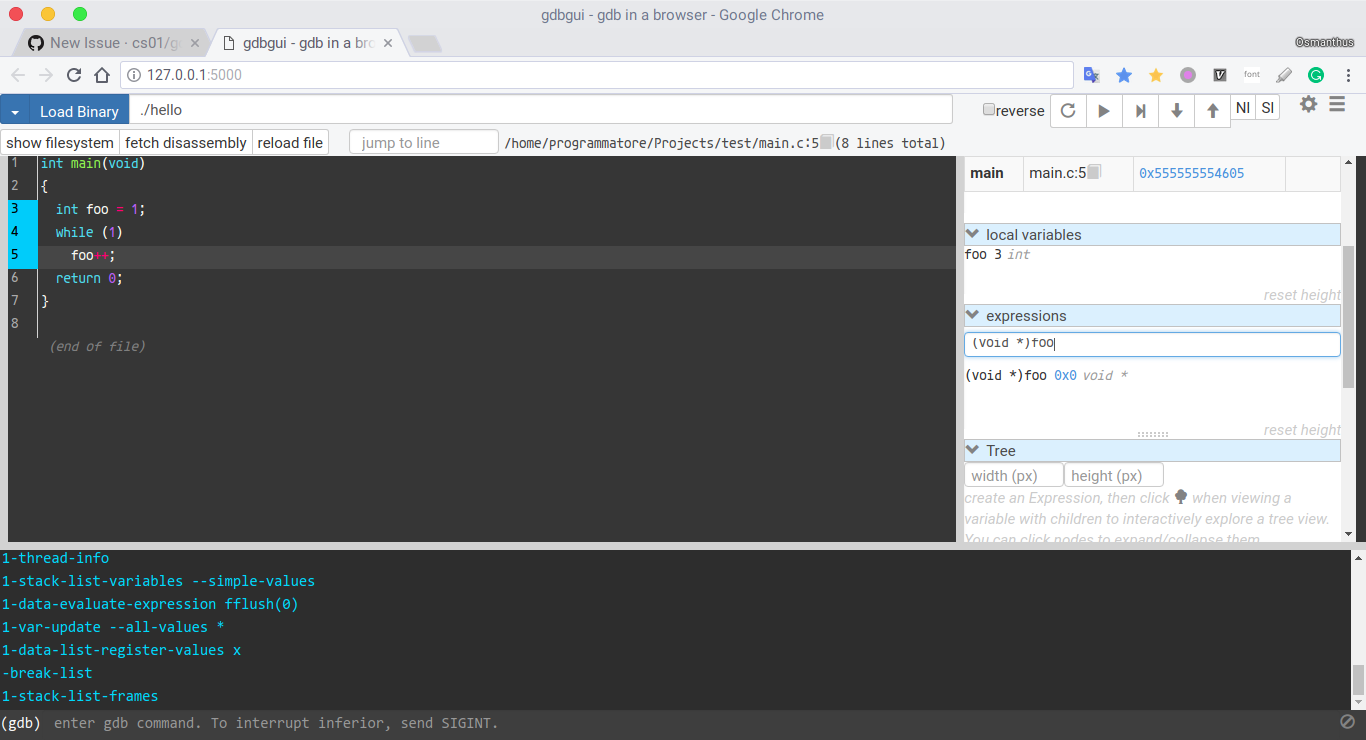1366x740 pixels.
Task: Select the SI step-instruction icon
Action: (x=1266, y=110)
